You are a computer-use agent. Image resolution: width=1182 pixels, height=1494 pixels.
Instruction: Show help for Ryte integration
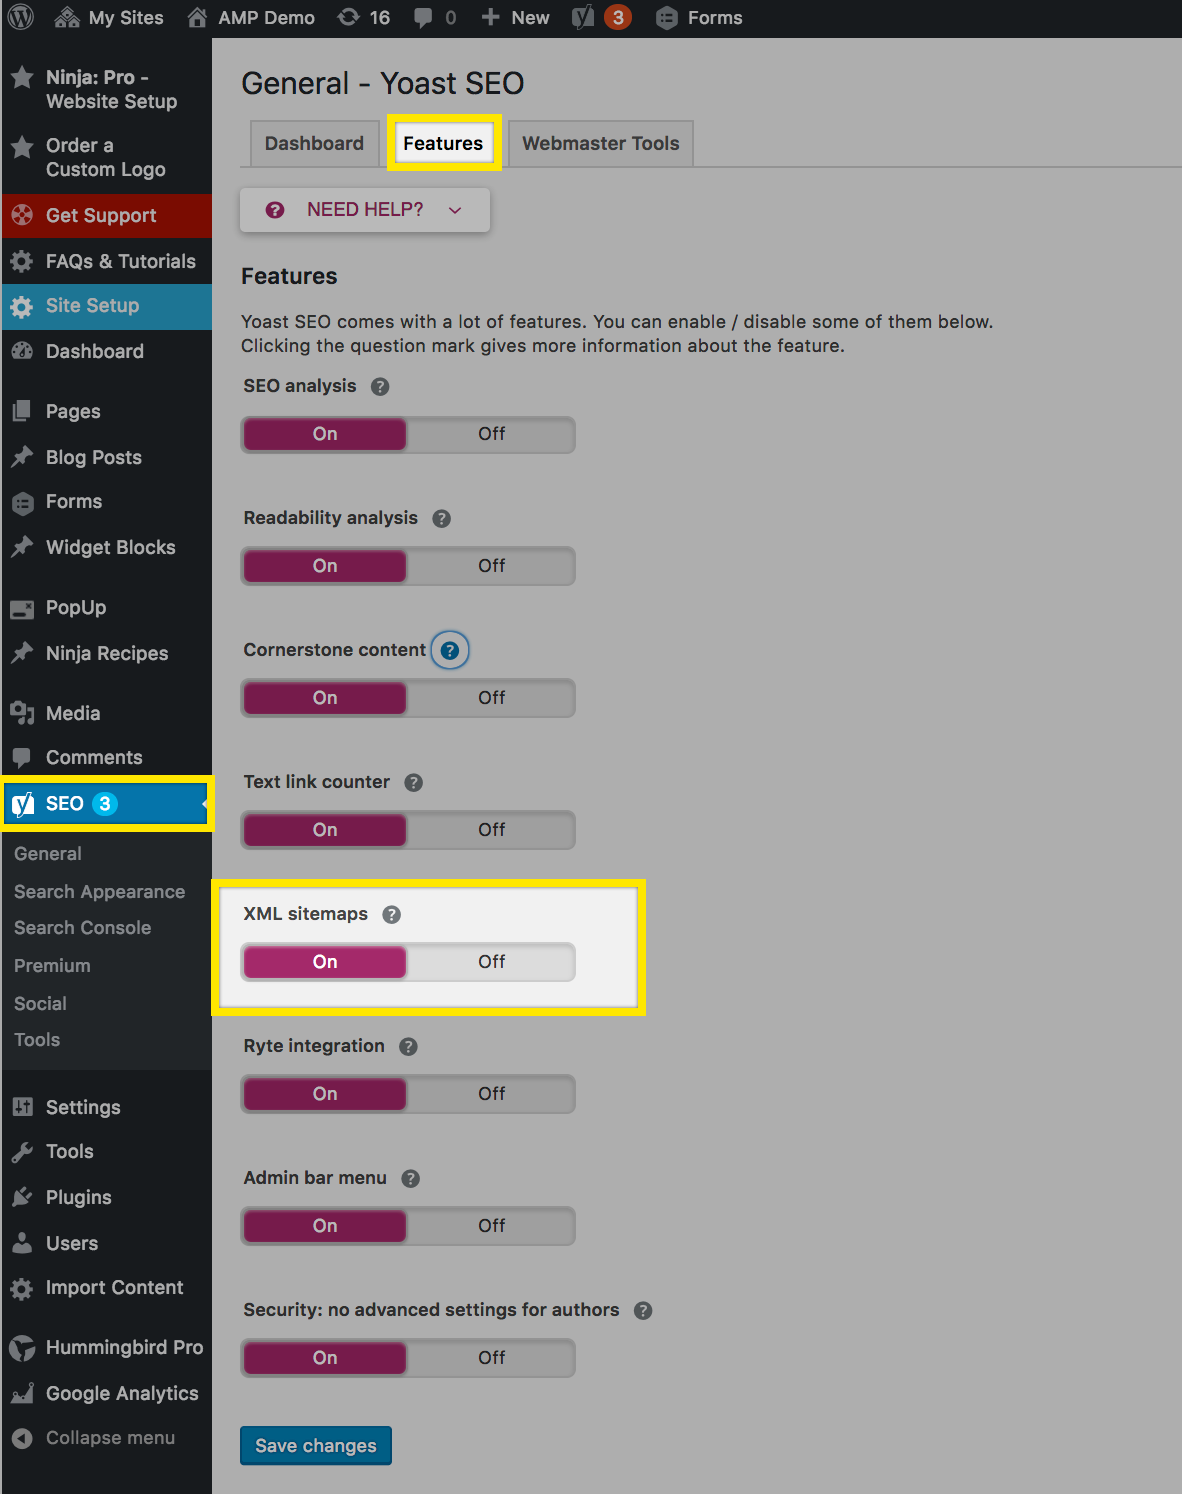point(408,1046)
